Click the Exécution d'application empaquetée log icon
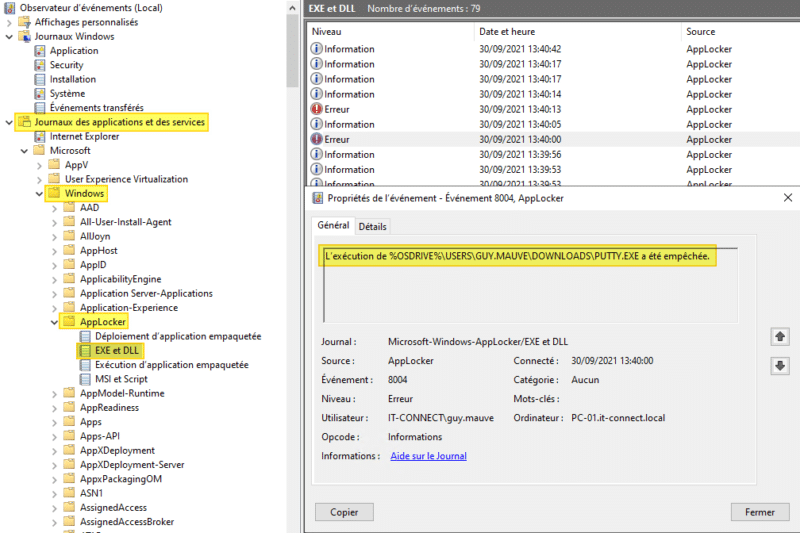The image size is (800, 533). click(x=85, y=365)
